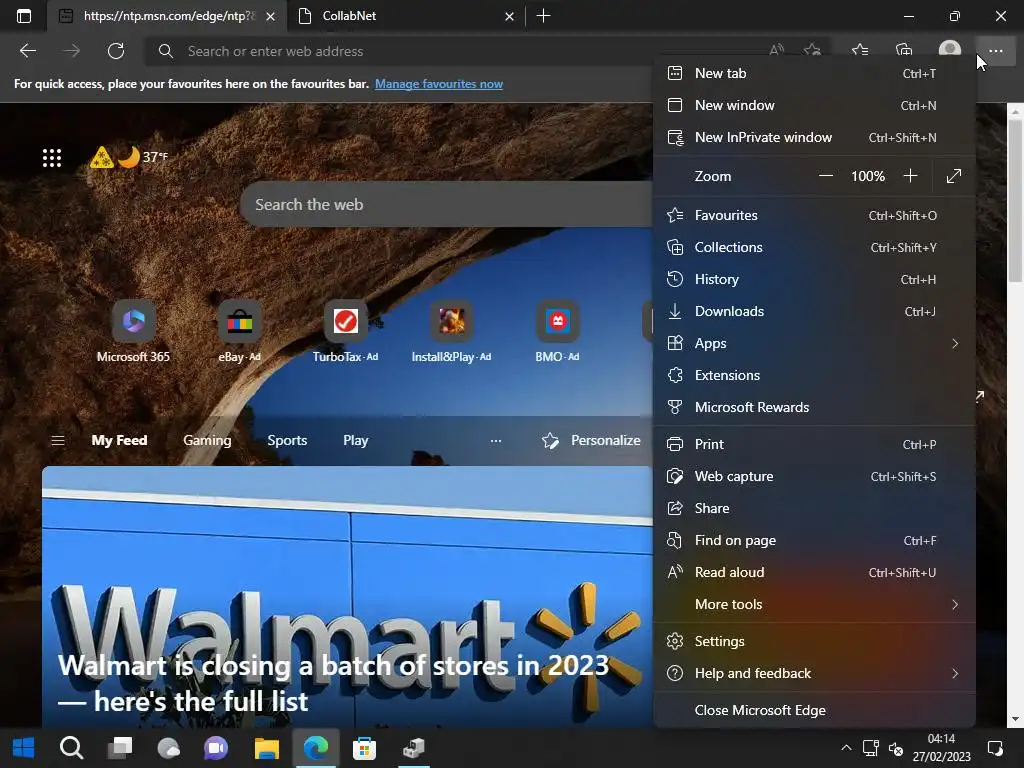
Task: Show hidden system tray icons chevron
Action: [846, 748]
